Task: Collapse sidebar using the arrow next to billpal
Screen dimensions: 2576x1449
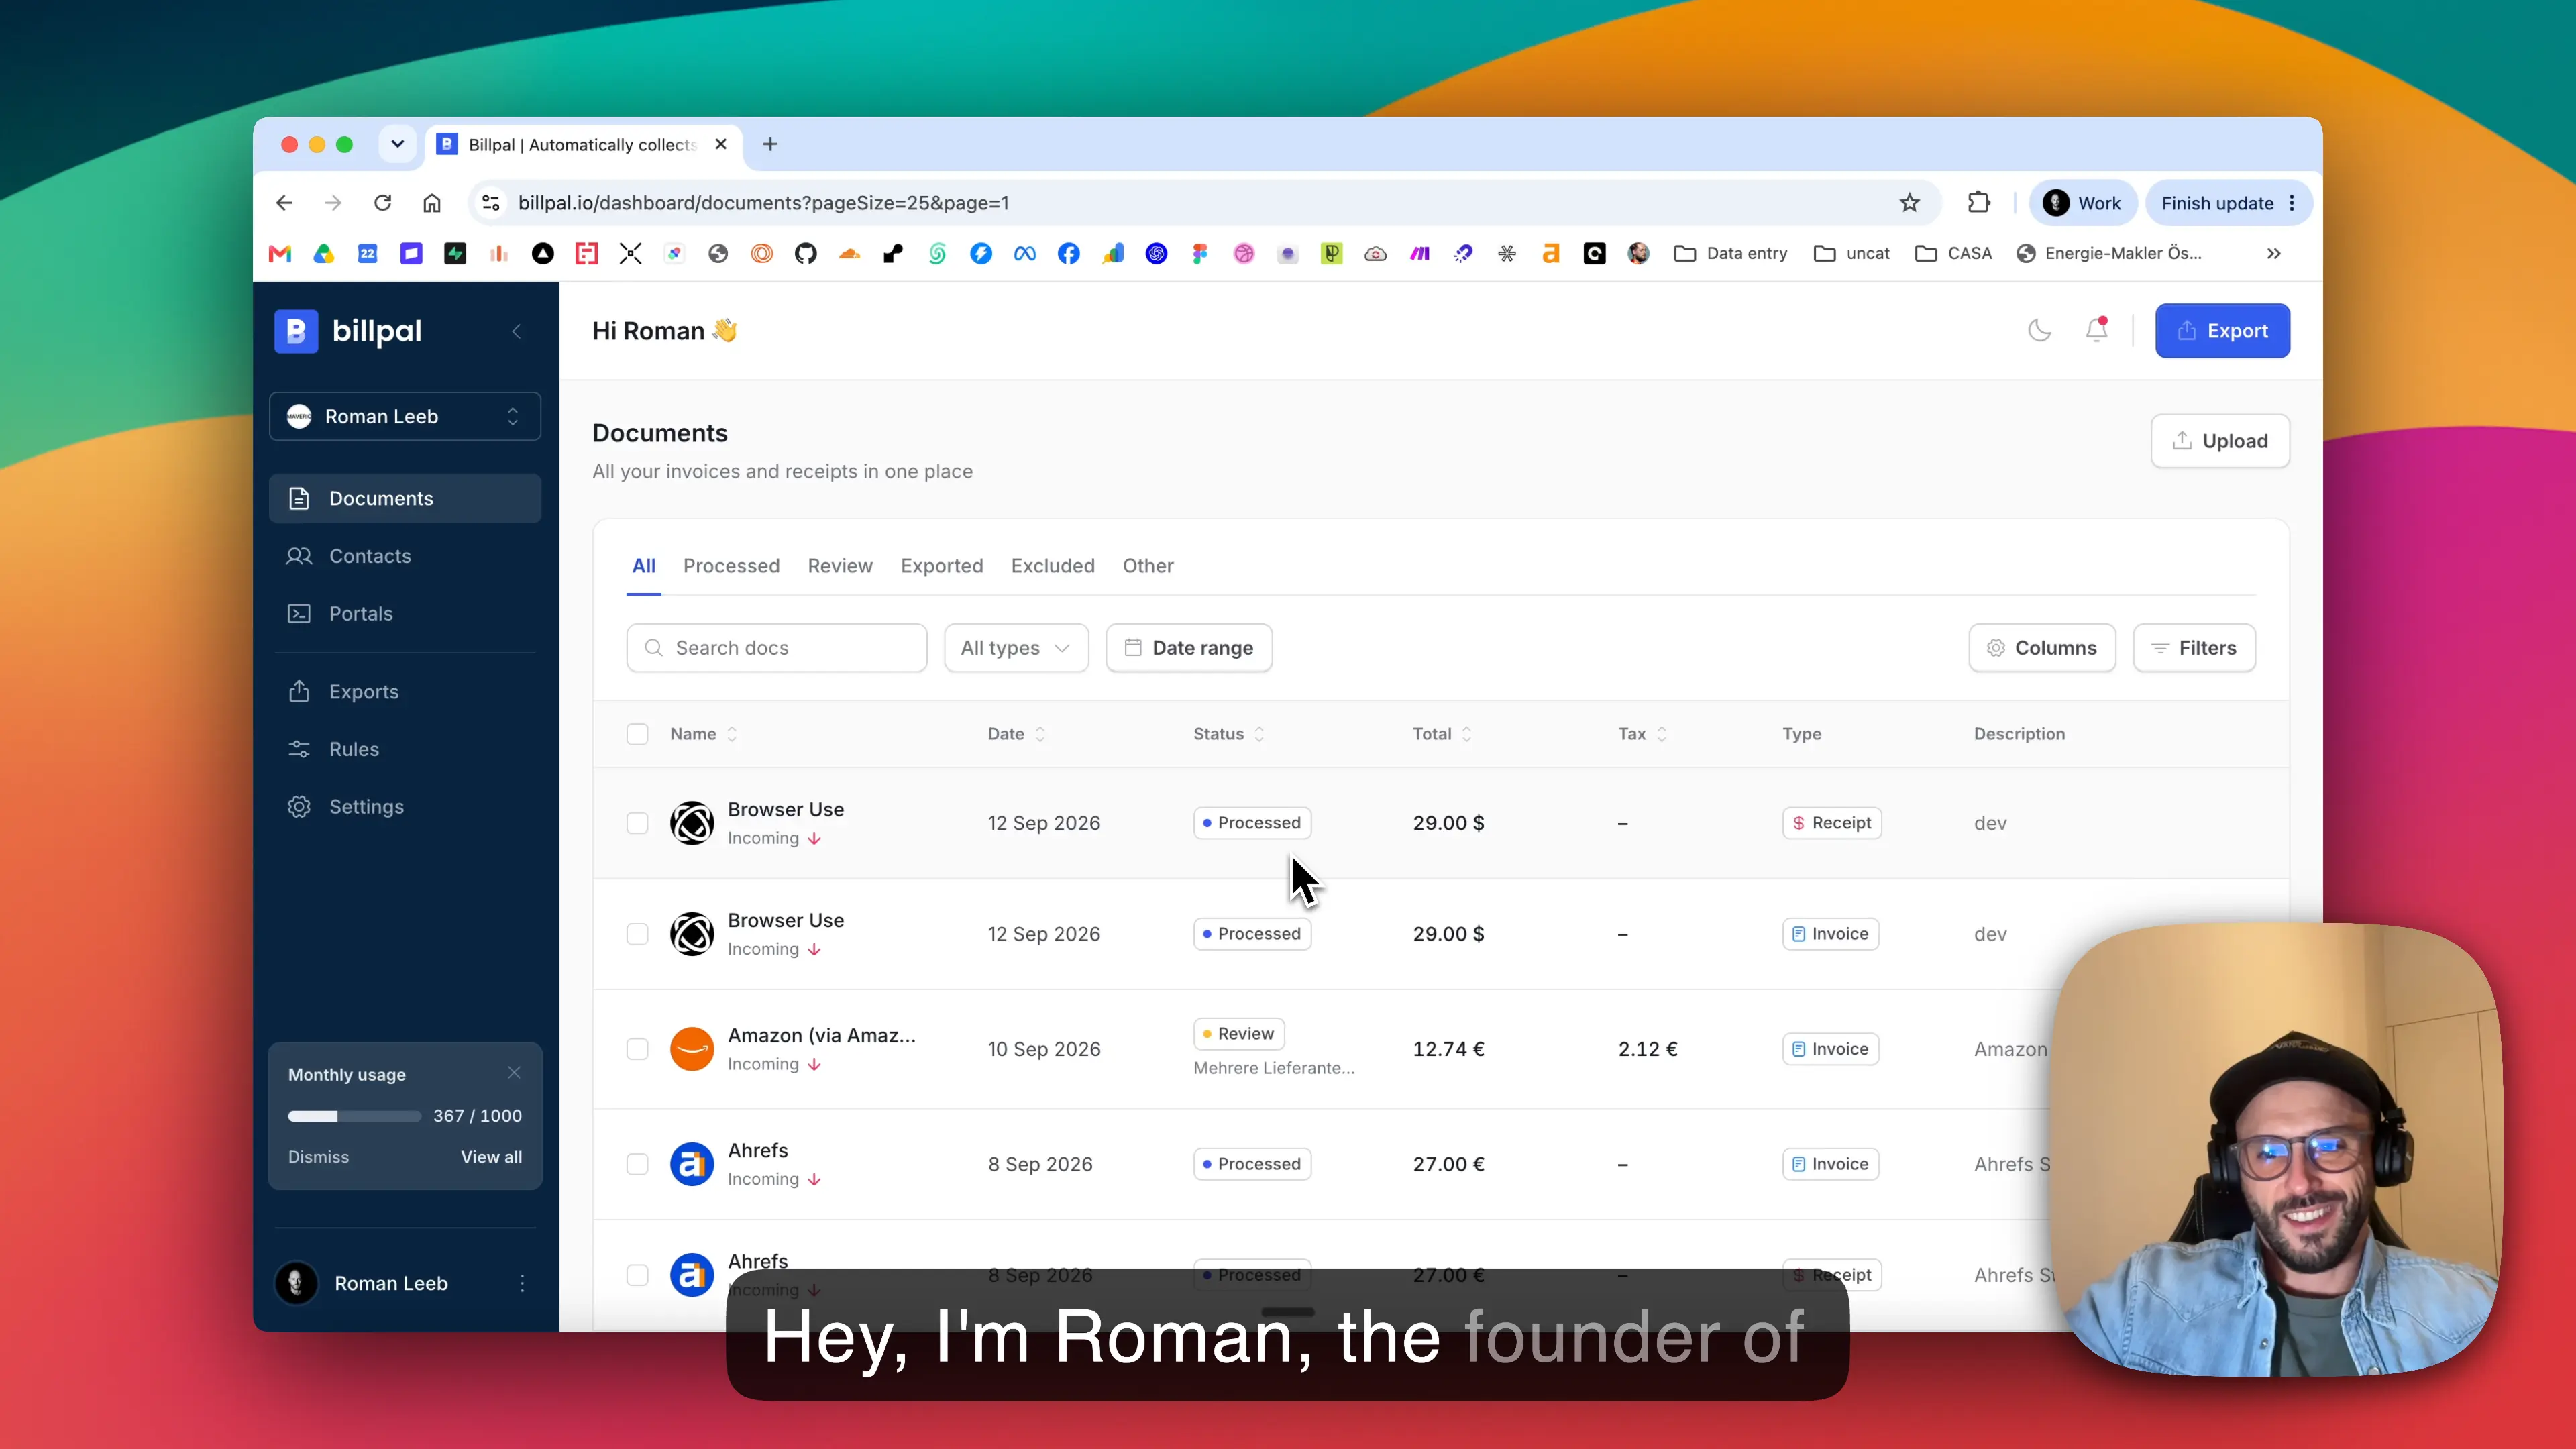Action: 516,331
